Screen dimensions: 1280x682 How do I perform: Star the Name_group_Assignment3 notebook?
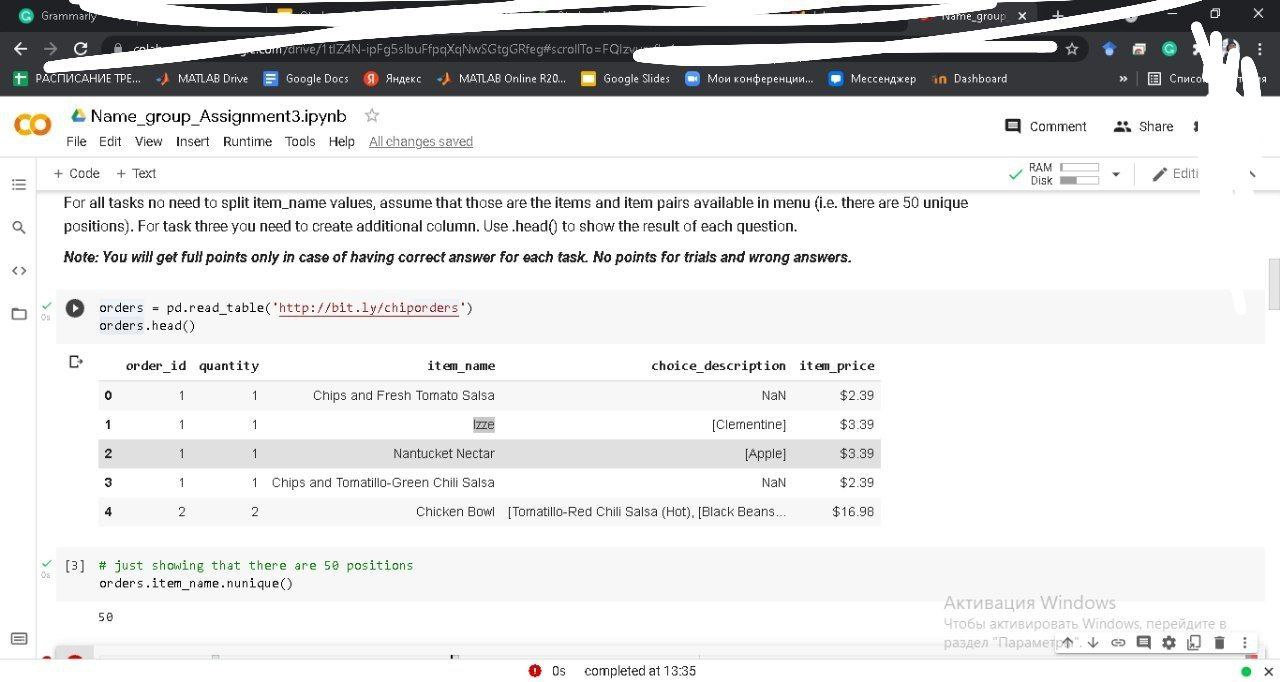[372, 115]
